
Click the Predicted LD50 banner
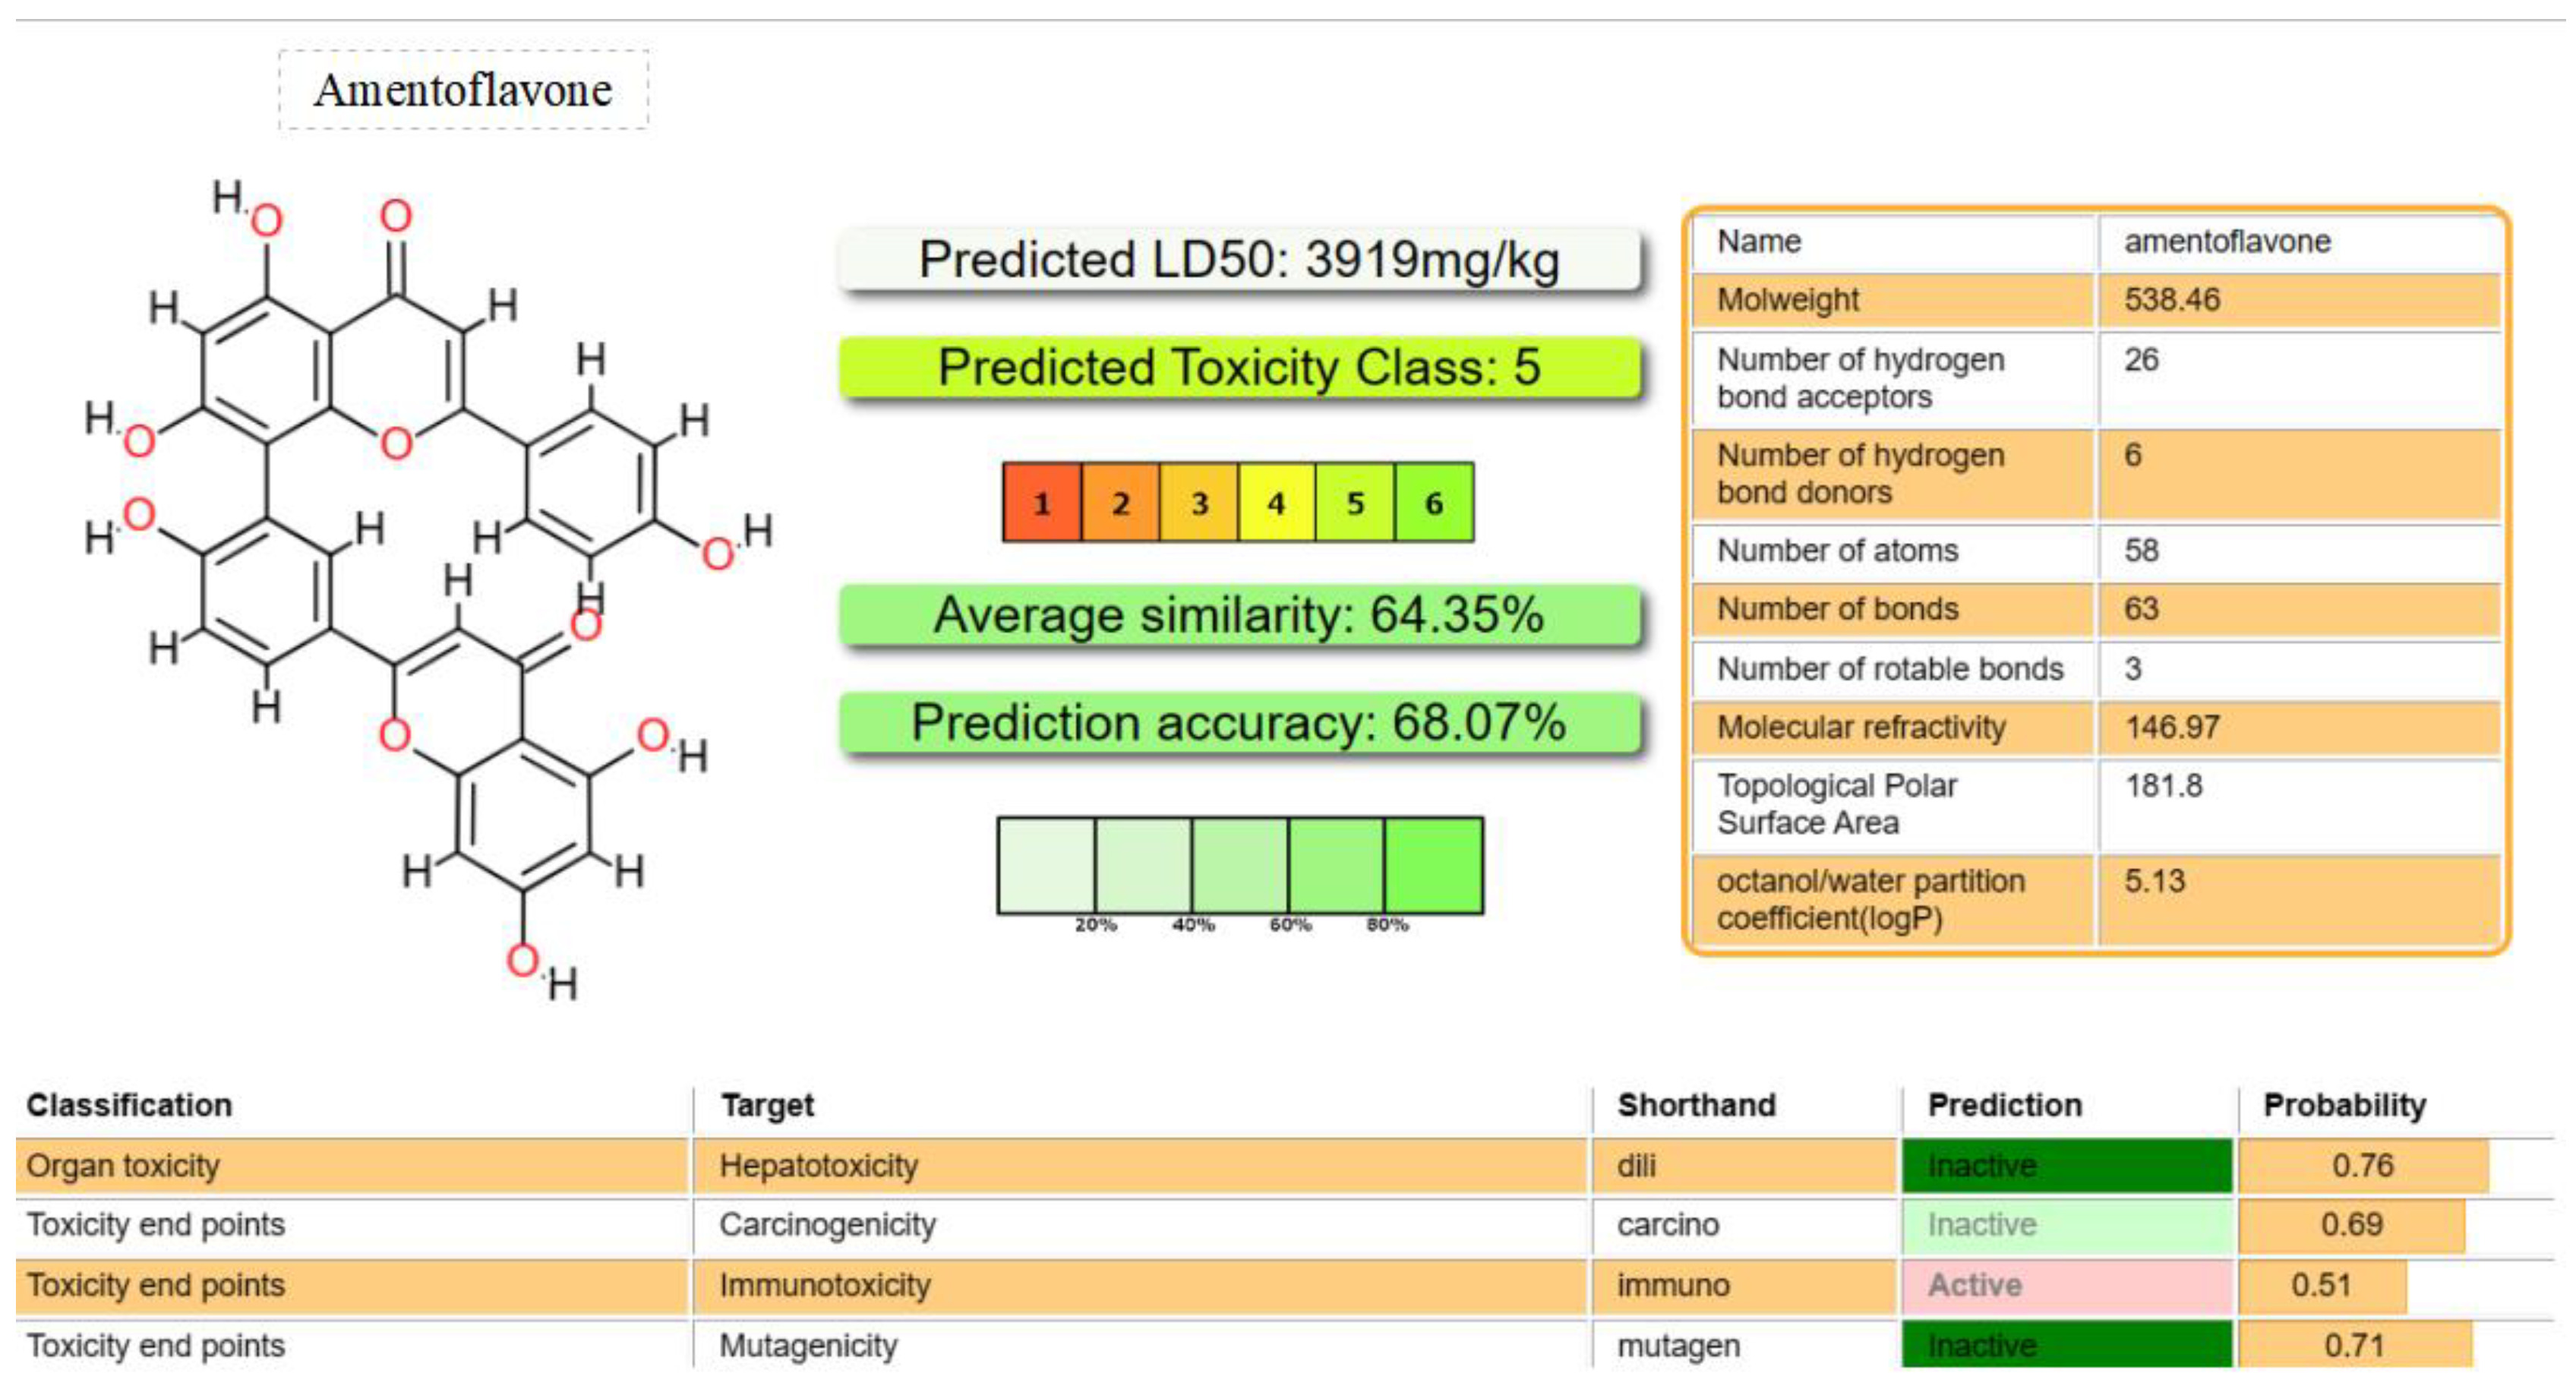coord(1239,260)
